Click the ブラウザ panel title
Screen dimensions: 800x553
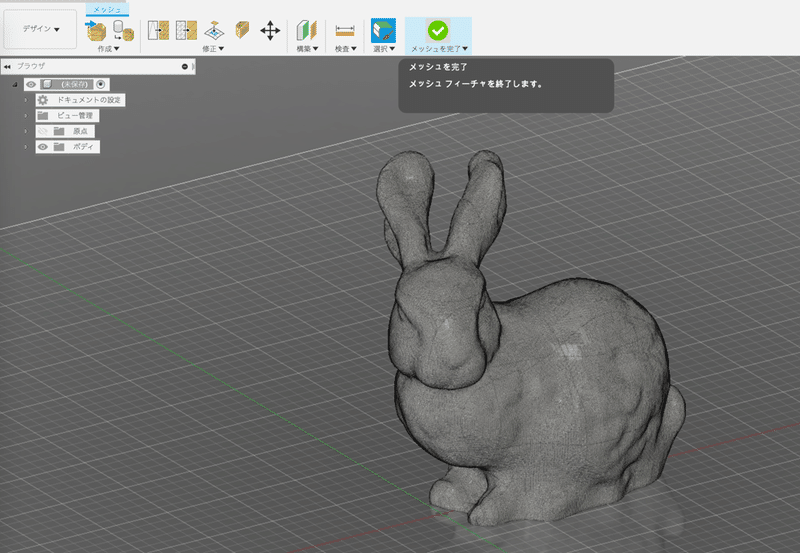click(x=31, y=66)
